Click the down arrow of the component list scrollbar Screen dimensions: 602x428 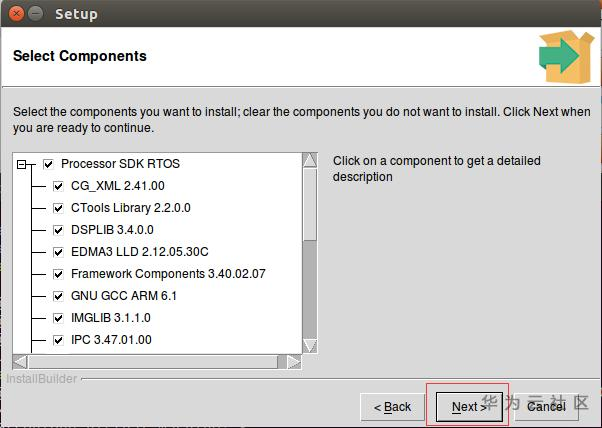tap(310, 345)
